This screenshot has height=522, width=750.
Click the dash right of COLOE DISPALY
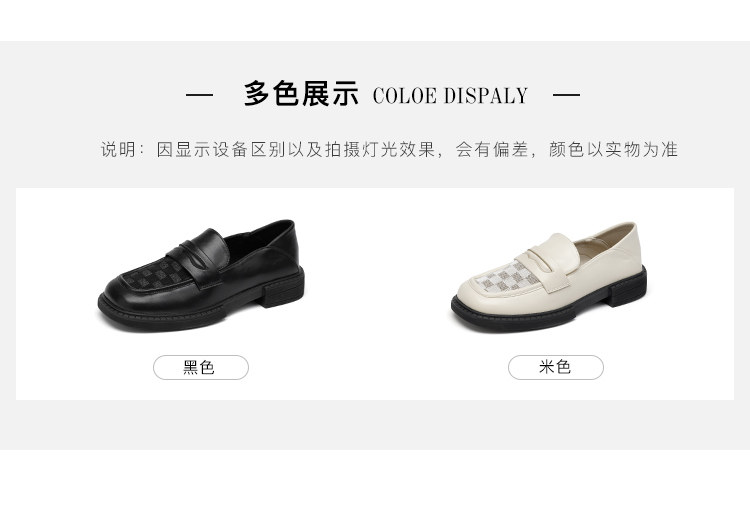pyautogui.click(x=566, y=95)
